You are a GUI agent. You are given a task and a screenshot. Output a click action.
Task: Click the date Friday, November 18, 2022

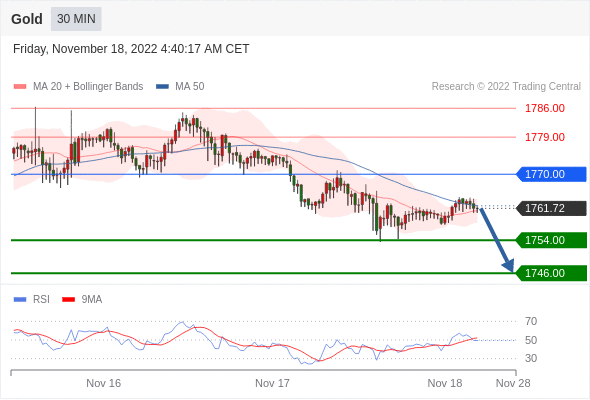pos(85,49)
